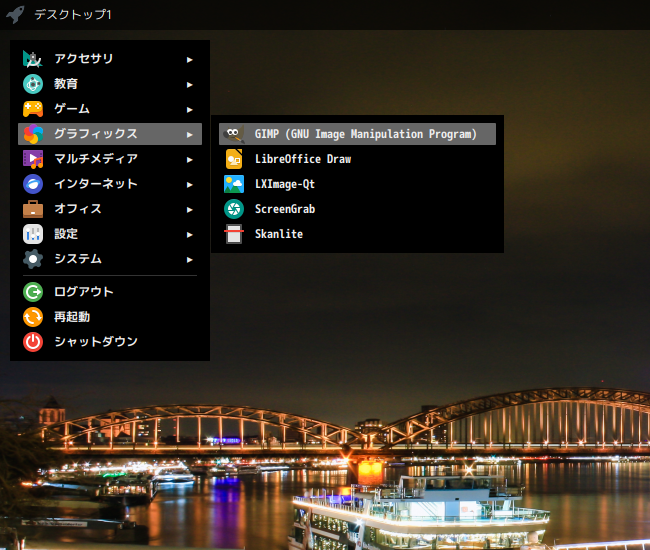Open the アクセサリ menu category

pyautogui.click(x=110, y=59)
